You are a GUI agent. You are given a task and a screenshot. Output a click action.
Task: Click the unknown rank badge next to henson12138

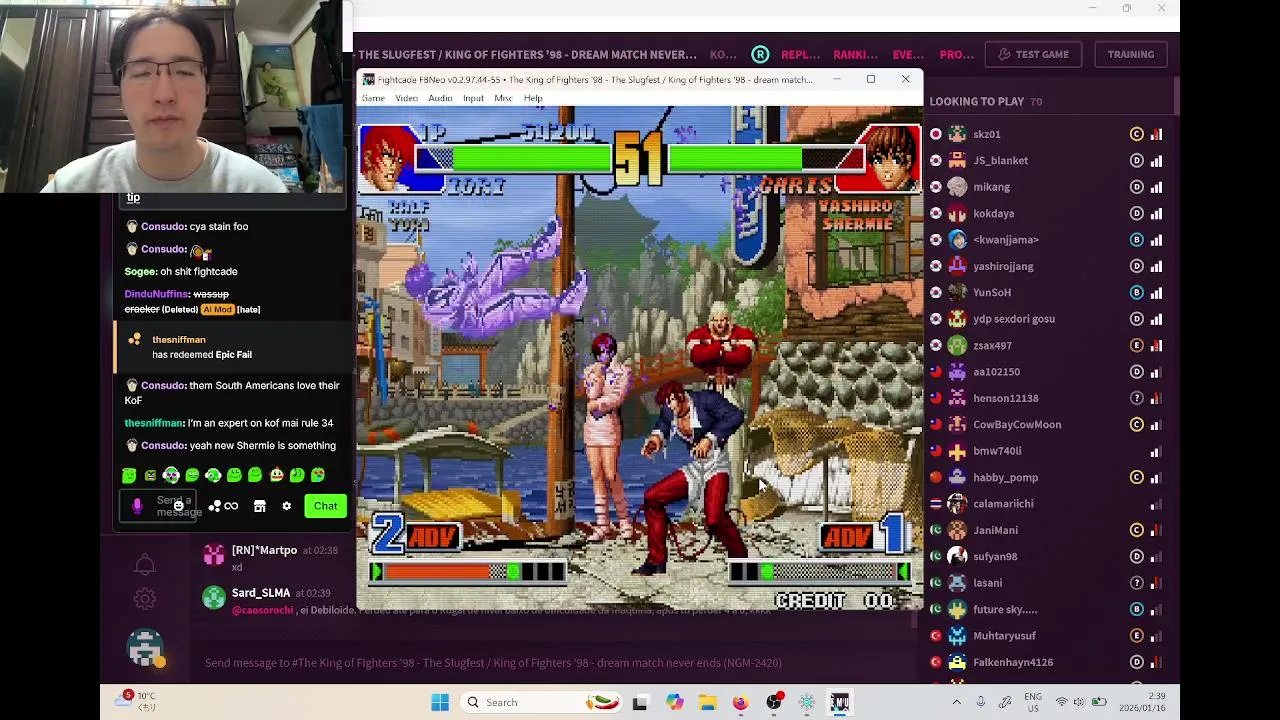(x=1136, y=398)
